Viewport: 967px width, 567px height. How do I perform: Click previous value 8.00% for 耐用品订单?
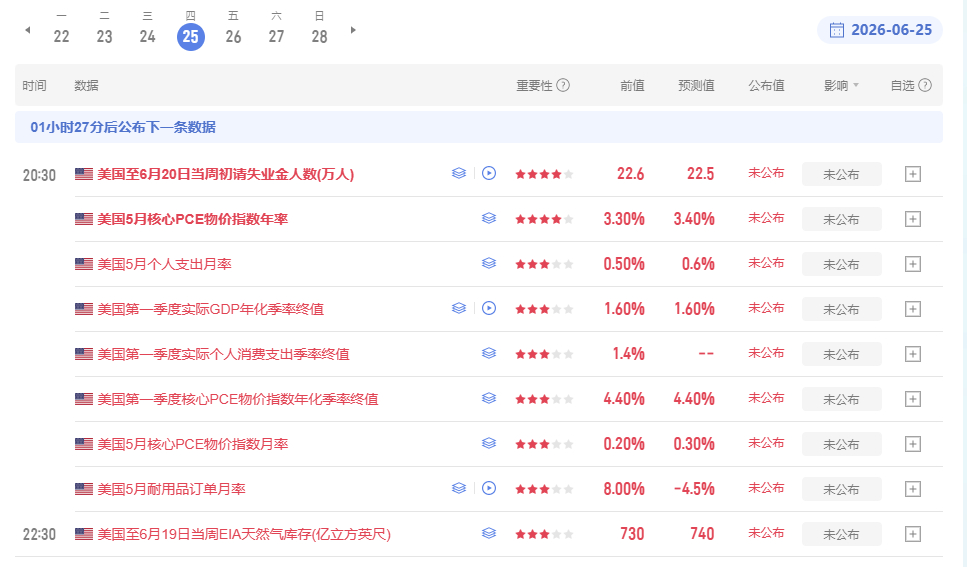tap(623, 489)
